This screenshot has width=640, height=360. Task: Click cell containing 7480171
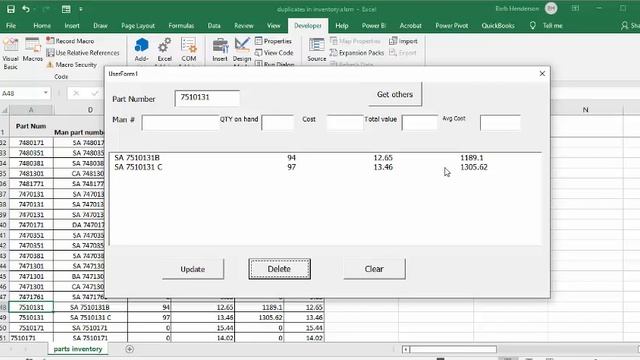point(31,142)
